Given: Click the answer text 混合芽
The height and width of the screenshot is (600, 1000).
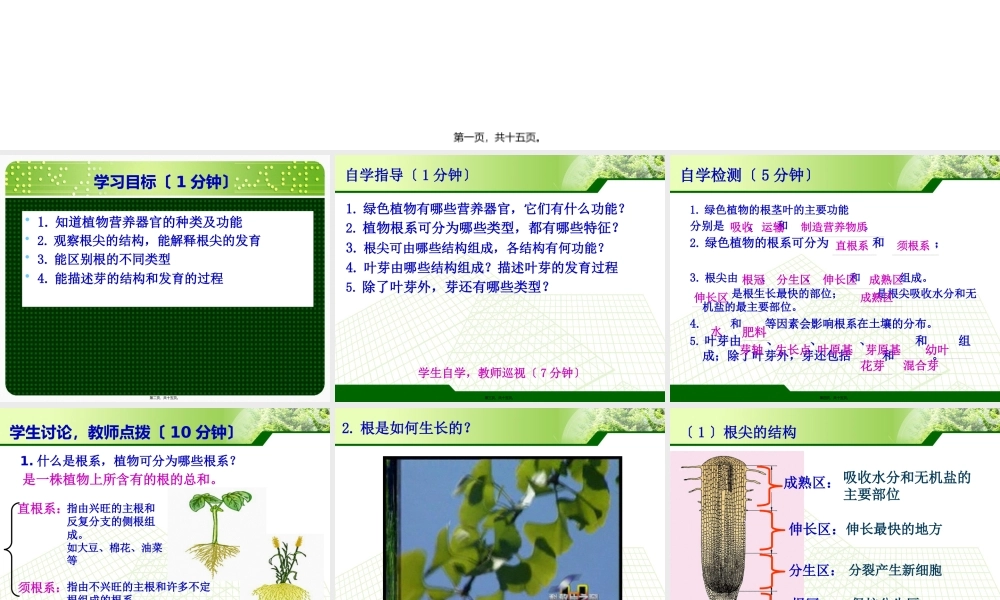Looking at the screenshot, I should coord(921,365).
